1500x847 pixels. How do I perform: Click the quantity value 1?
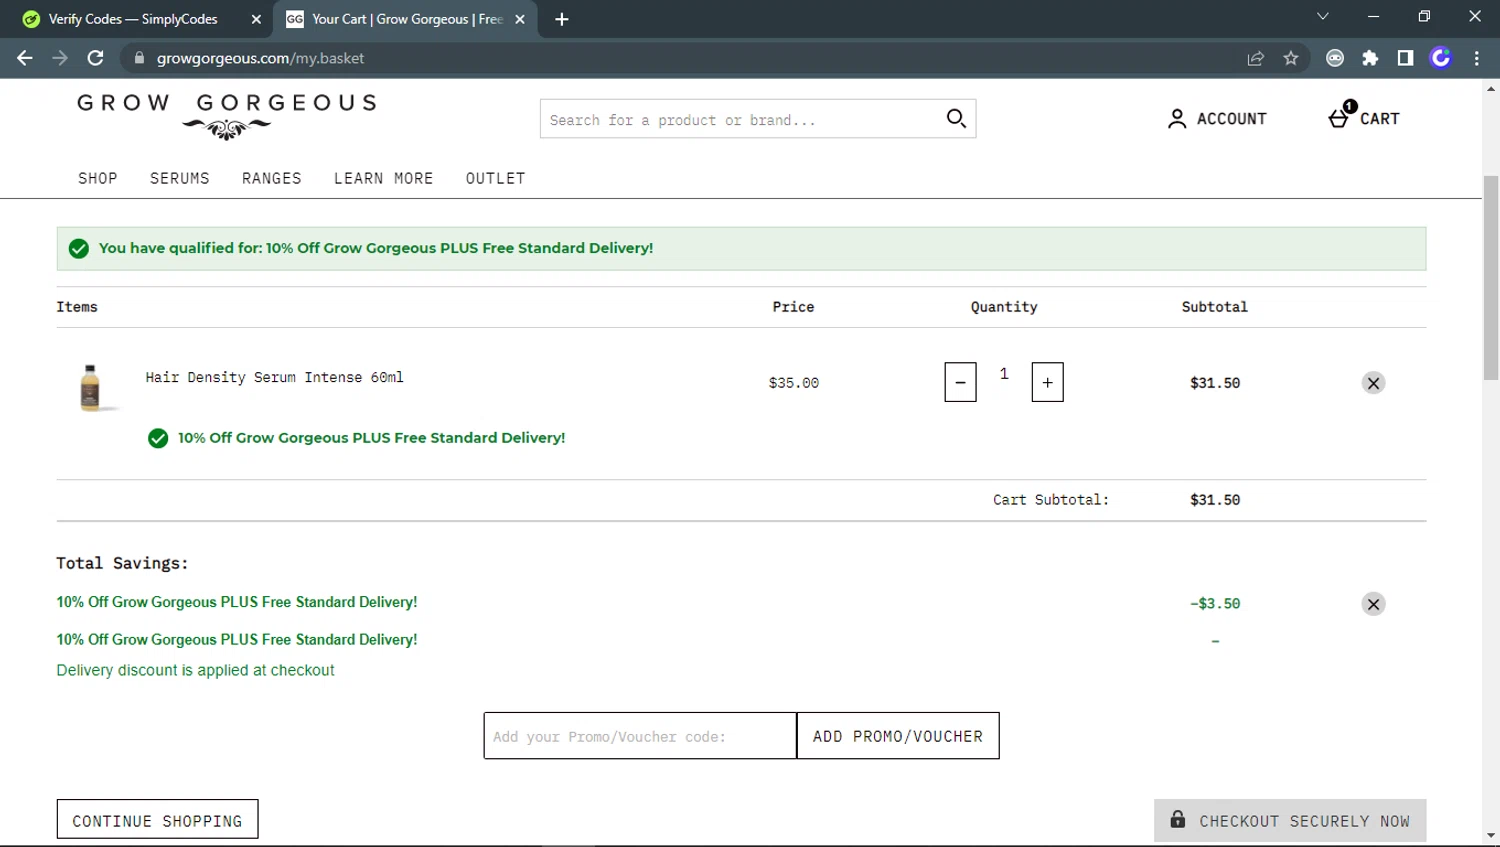coord(1004,373)
